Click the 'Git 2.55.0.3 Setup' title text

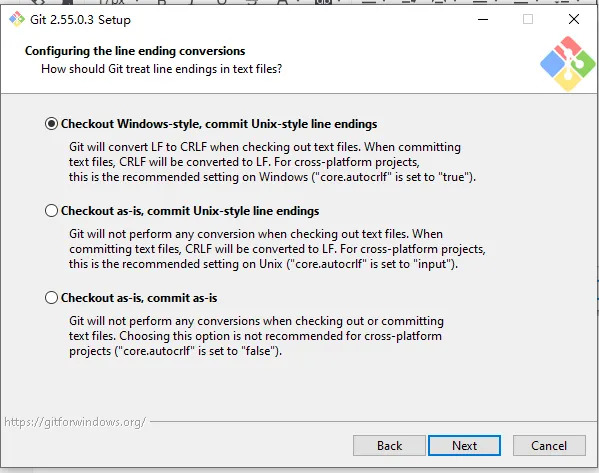tap(80, 19)
